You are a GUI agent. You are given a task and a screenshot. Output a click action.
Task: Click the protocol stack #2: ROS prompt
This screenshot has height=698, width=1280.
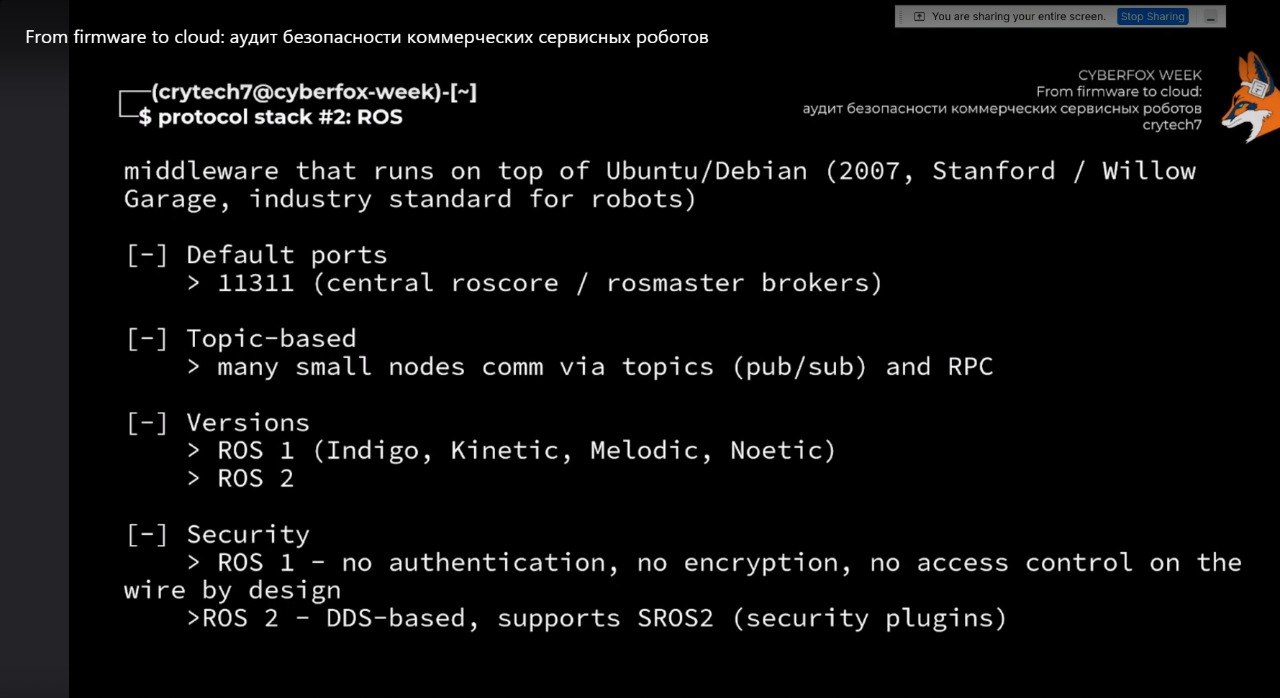coord(270,117)
